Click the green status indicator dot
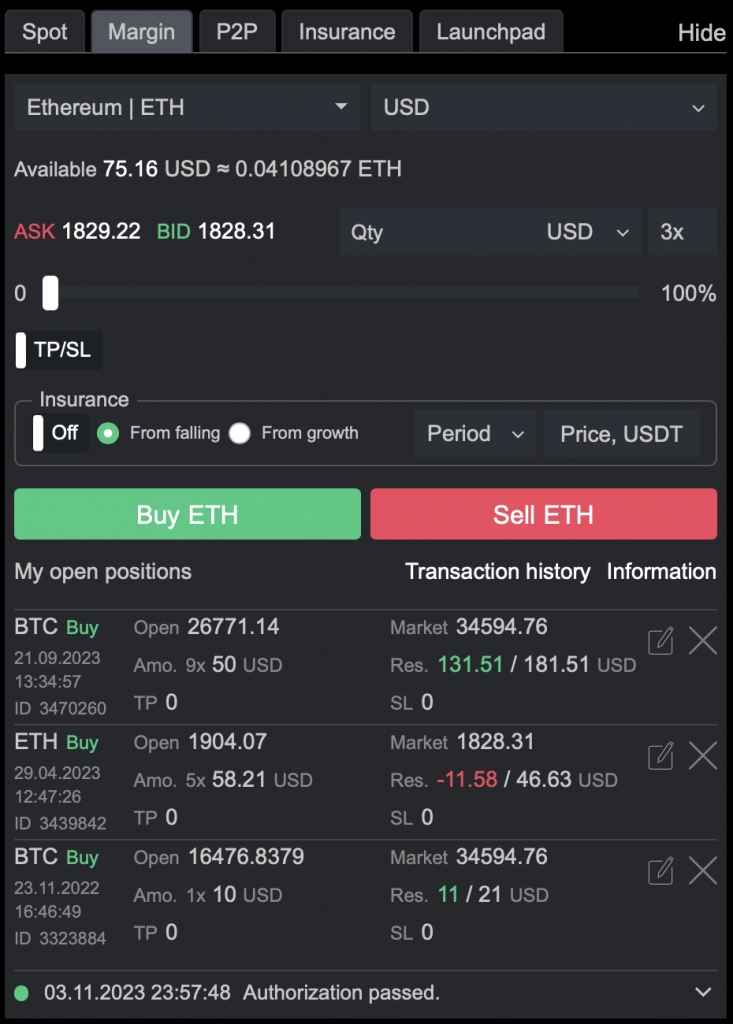This screenshot has width=733, height=1024. [x=22, y=993]
